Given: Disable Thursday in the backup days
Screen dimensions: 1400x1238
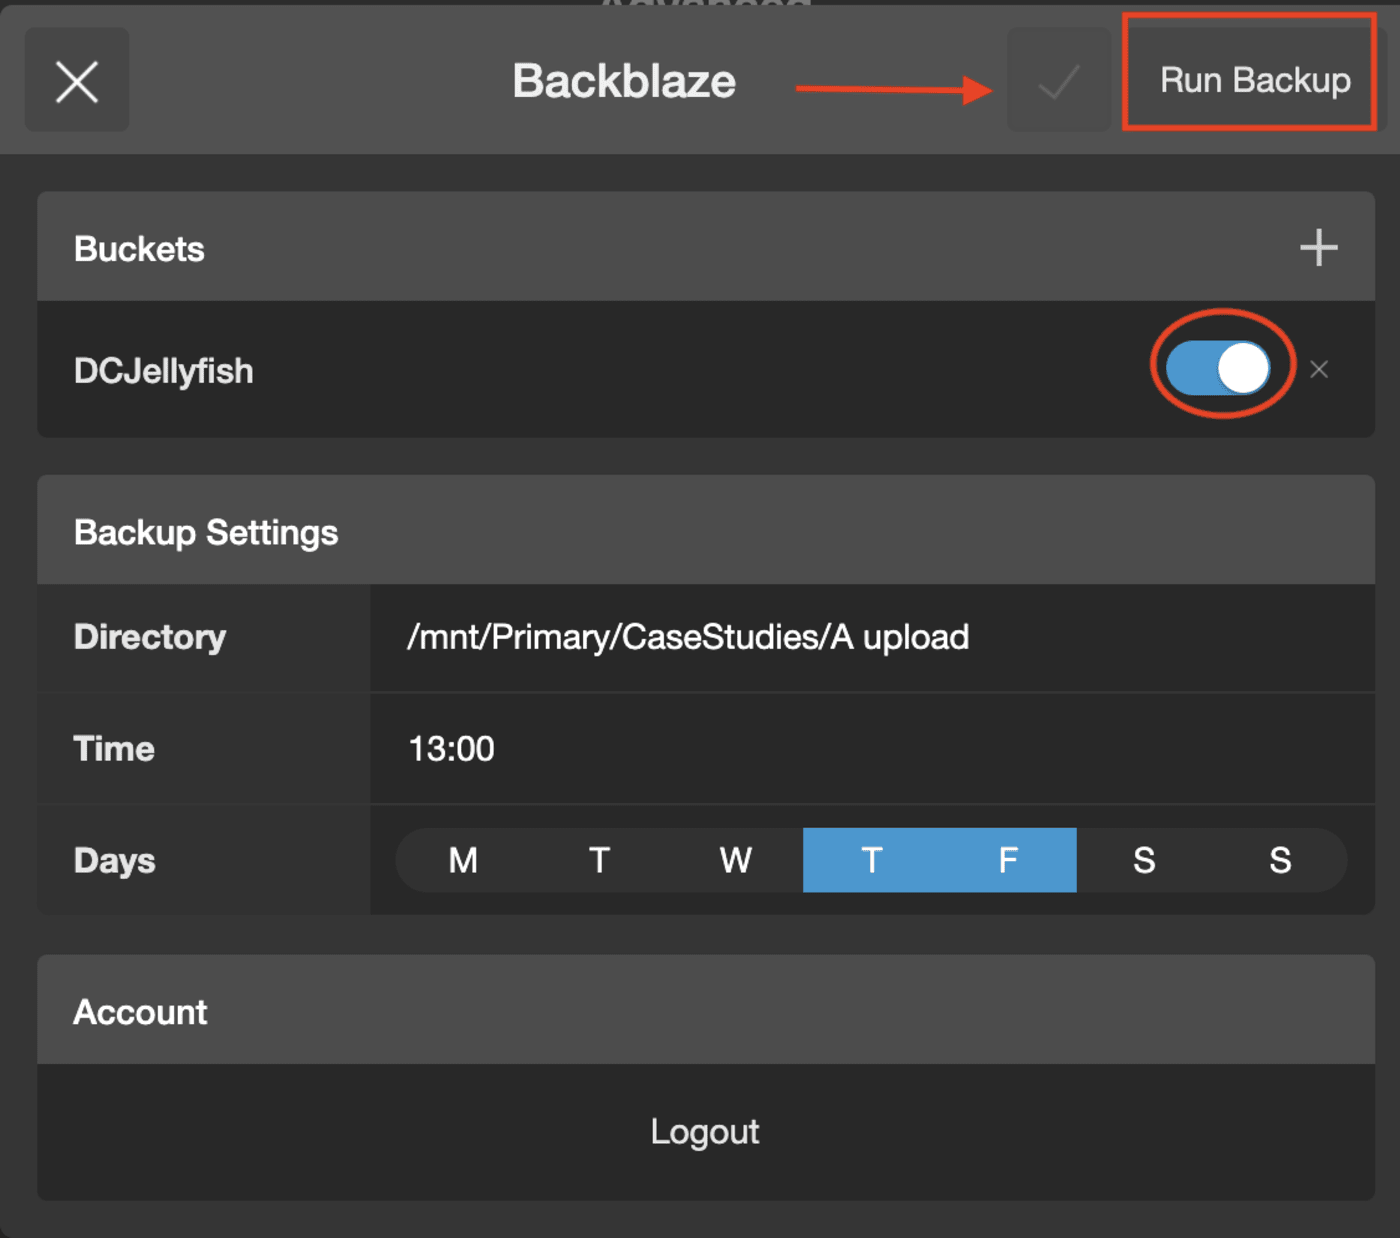Looking at the screenshot, I should [871, 860].
